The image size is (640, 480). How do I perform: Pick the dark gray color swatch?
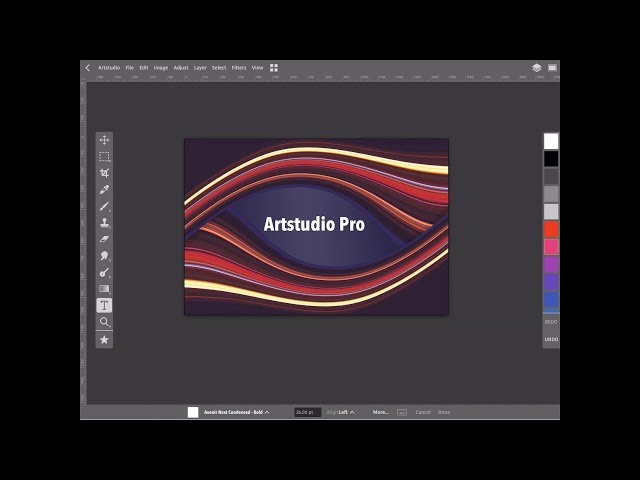(551, 176)
